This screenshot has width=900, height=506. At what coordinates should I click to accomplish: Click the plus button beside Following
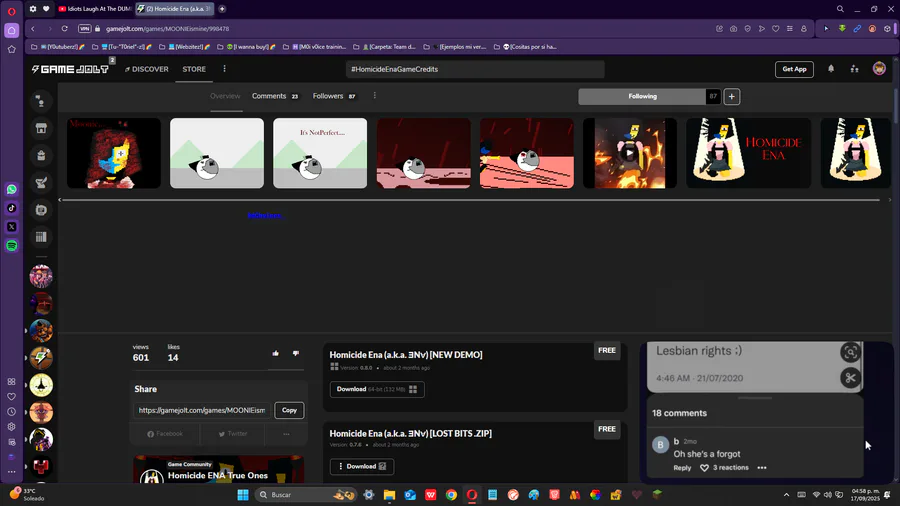coord(732,96)
